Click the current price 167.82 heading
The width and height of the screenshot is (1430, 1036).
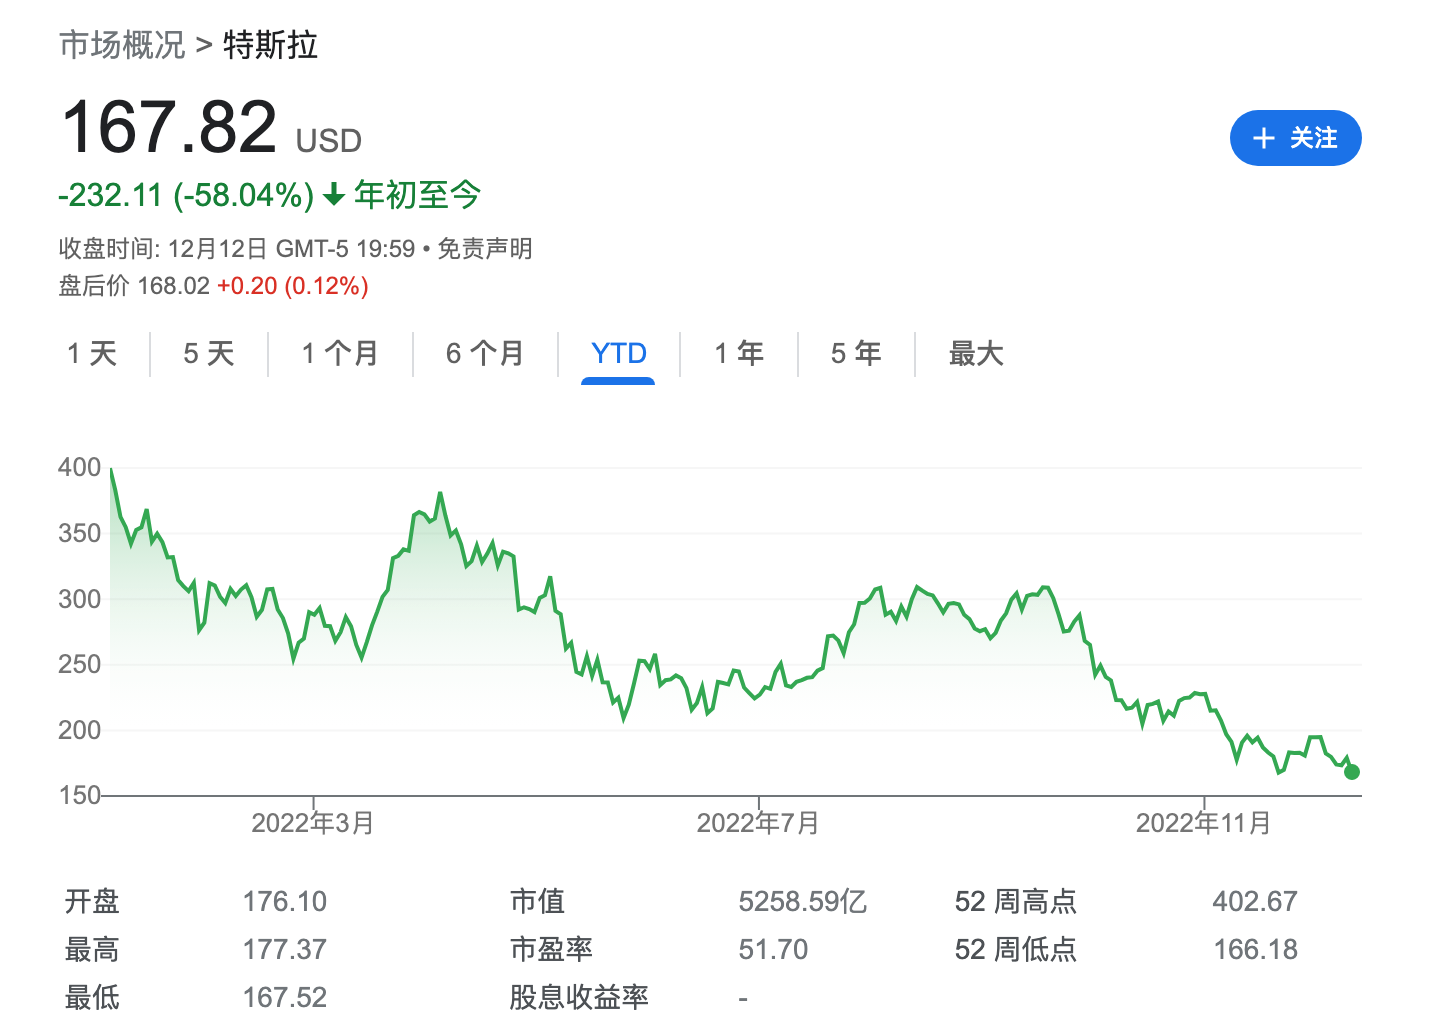tap(168, 127)
